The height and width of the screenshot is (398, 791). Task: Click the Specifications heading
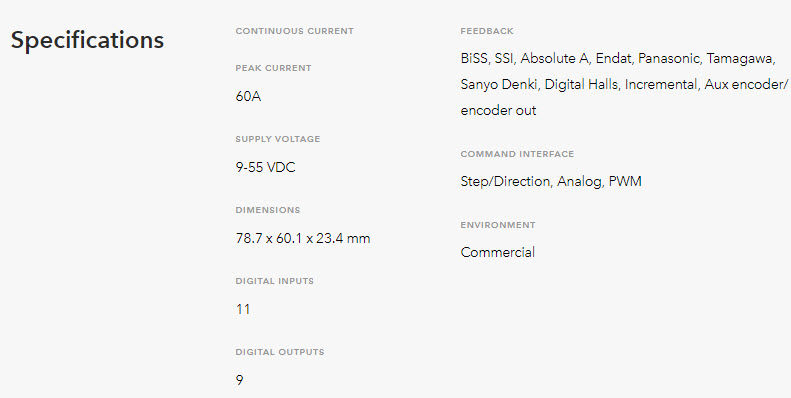tap(87, 40)
